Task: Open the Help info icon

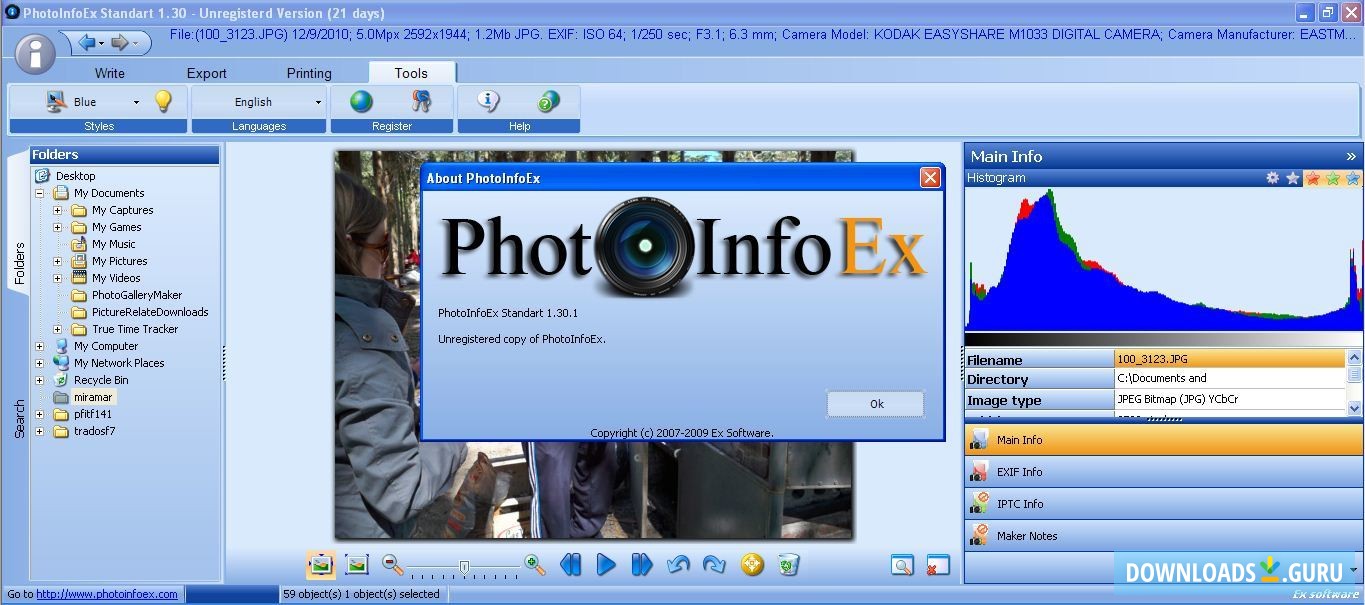Action: coord(487,100)
